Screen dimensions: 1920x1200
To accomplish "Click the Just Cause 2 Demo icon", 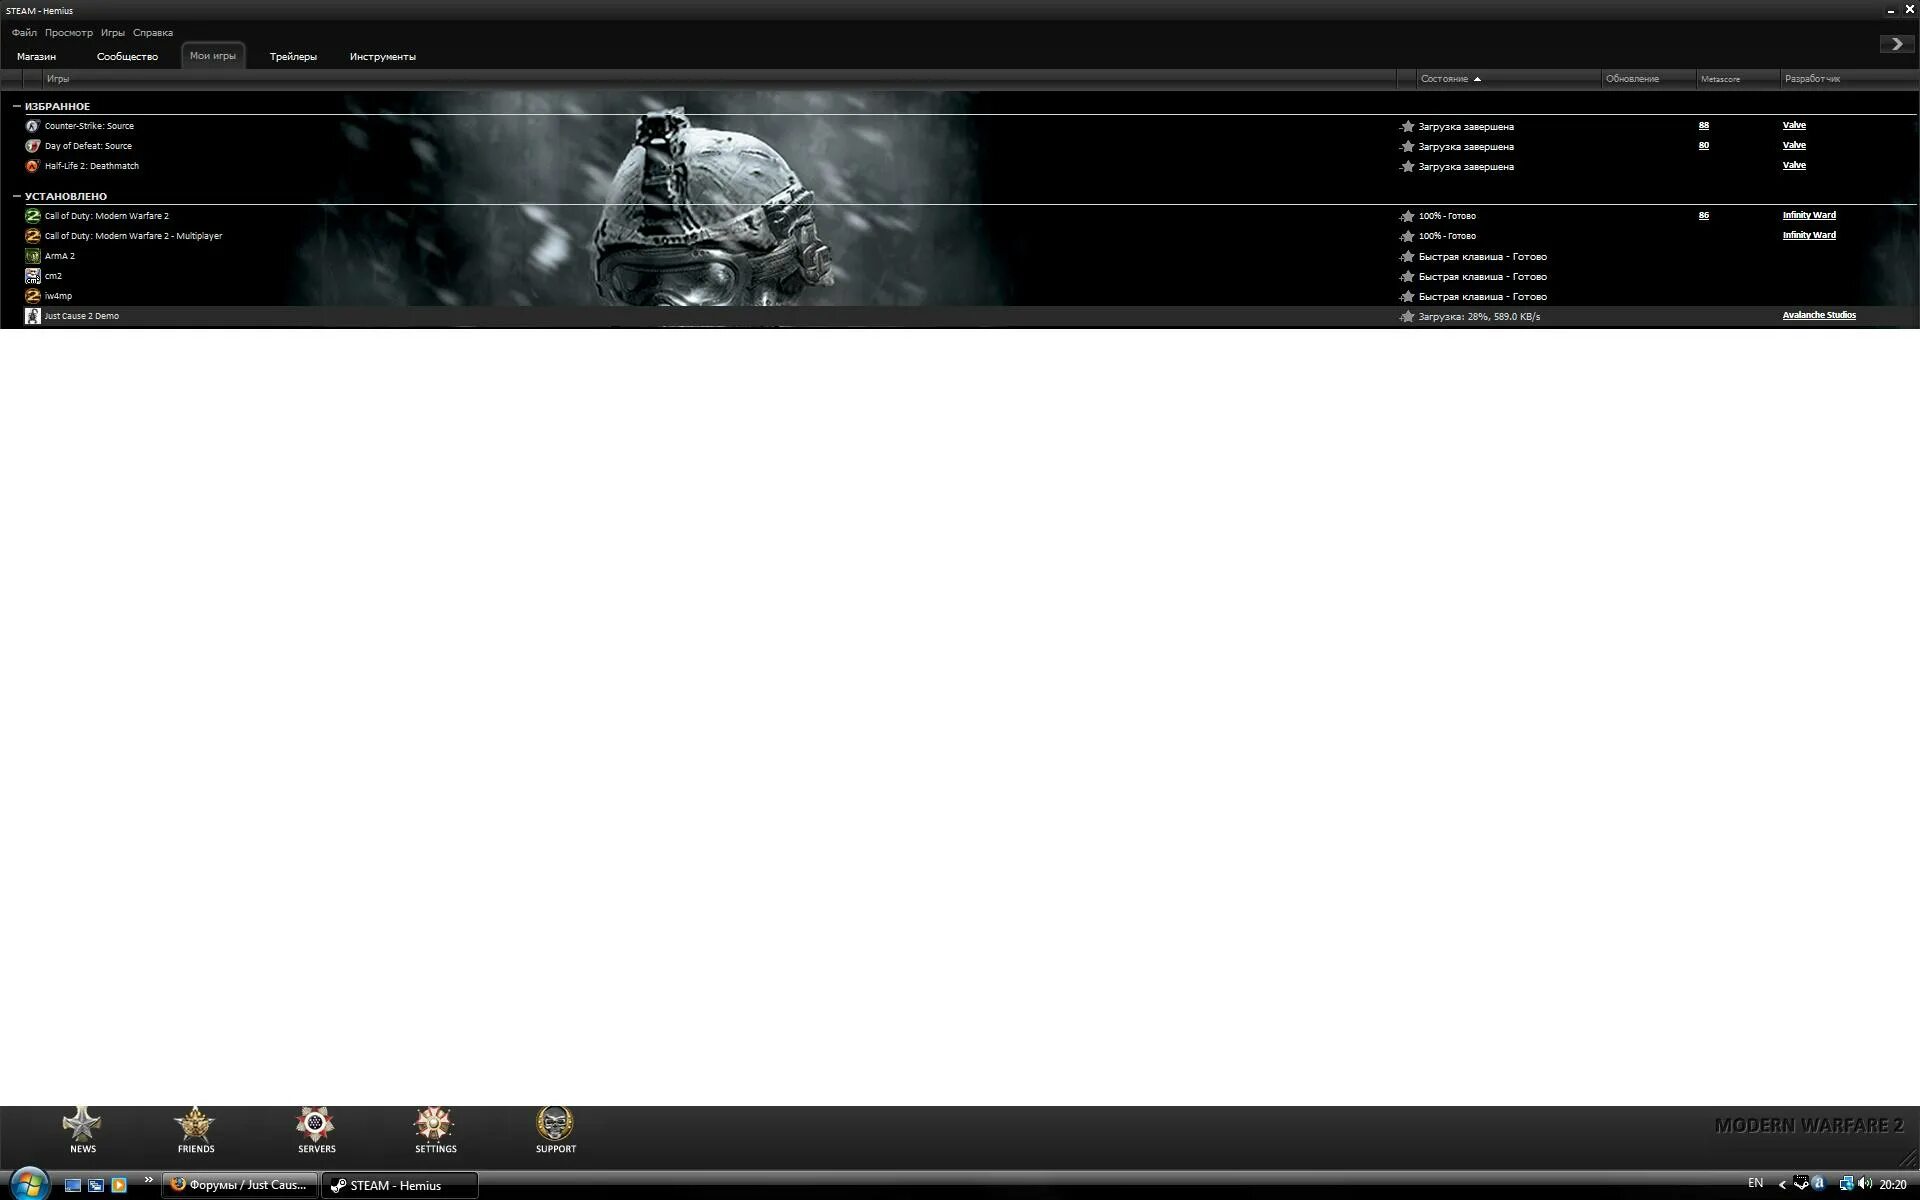I will click(x=32, y=316).
